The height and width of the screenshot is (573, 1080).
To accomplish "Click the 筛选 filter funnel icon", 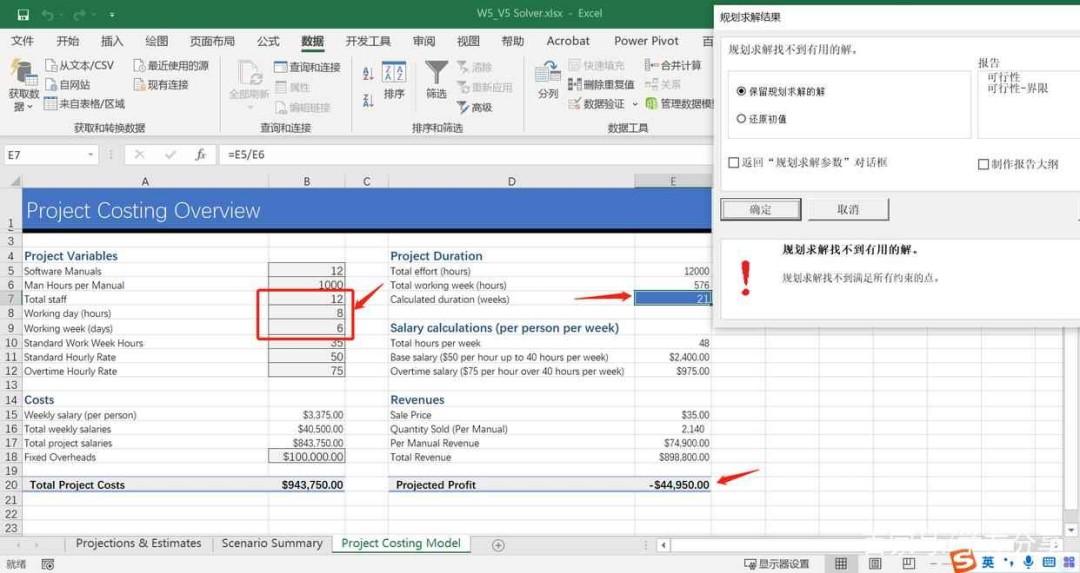I will pyautogui.click(x=436, y=72).
